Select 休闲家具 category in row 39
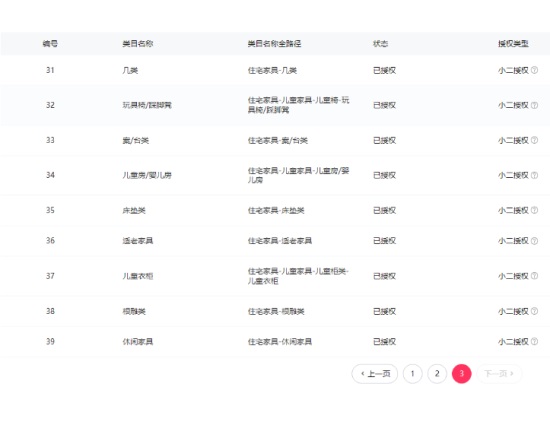This screenshot has height=425, width=550. click(x=138, y=342)
